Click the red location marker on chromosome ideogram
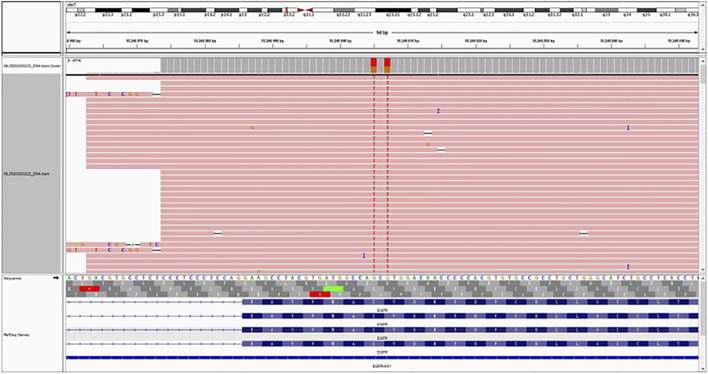 (x=287, y=10)
